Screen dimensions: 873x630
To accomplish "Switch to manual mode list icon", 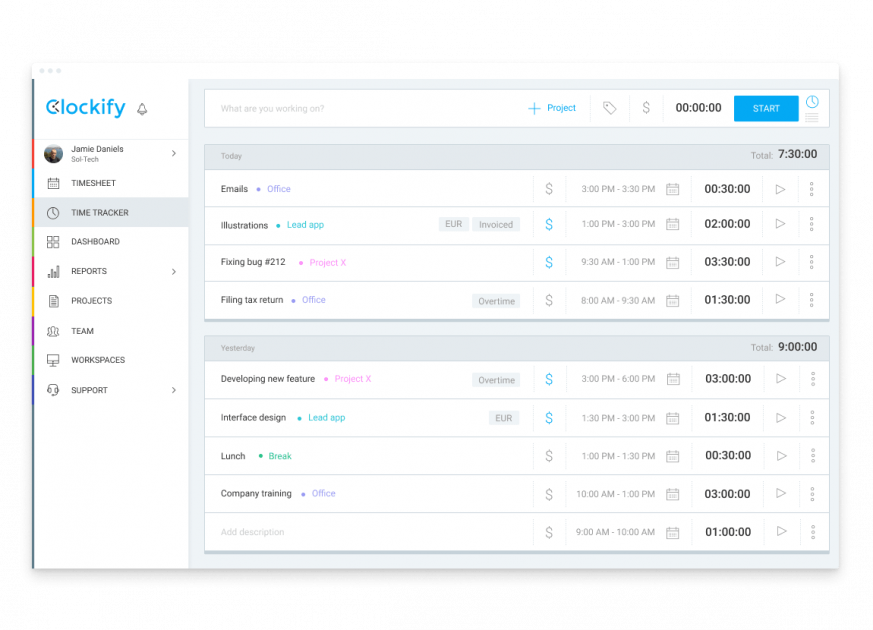I will coord(812,117).
